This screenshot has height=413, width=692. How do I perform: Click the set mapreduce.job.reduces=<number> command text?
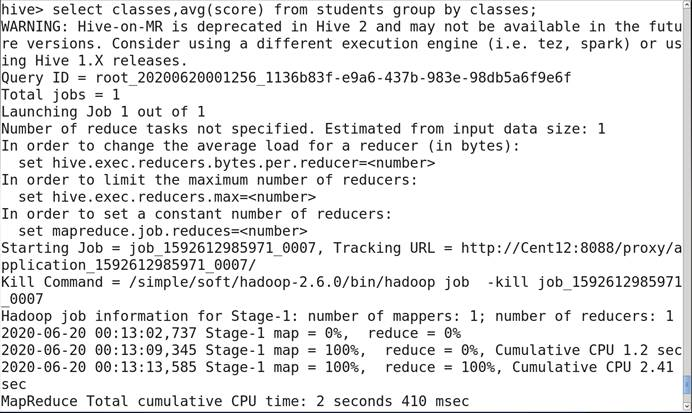[162, 230]
